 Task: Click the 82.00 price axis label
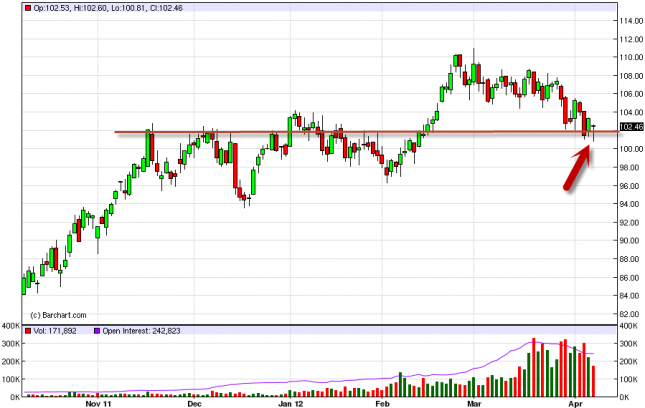[631, 314]
